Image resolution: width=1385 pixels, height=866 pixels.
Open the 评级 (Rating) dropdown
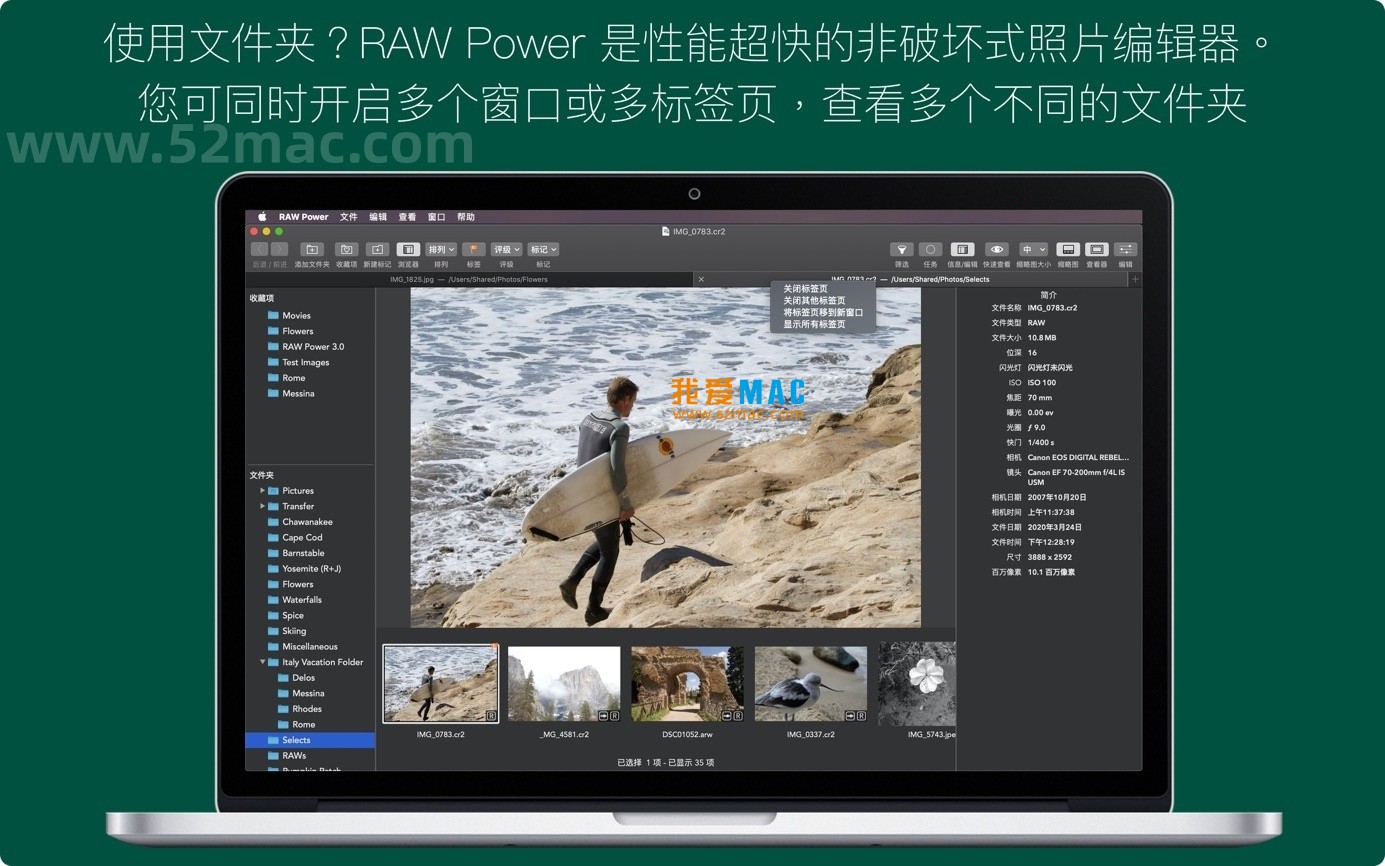507,249
